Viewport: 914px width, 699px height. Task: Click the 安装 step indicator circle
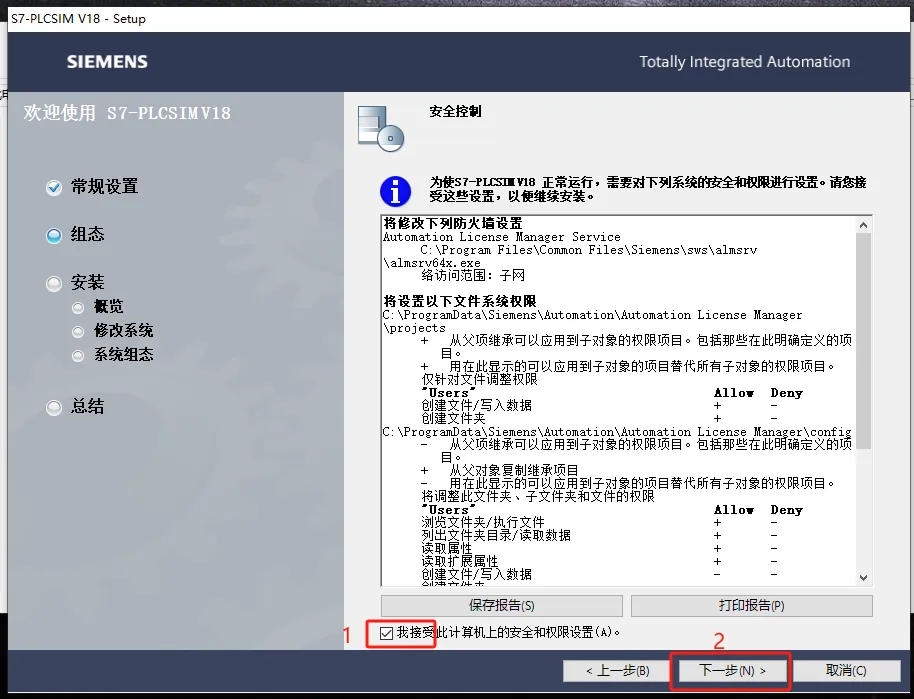[54, 283]
